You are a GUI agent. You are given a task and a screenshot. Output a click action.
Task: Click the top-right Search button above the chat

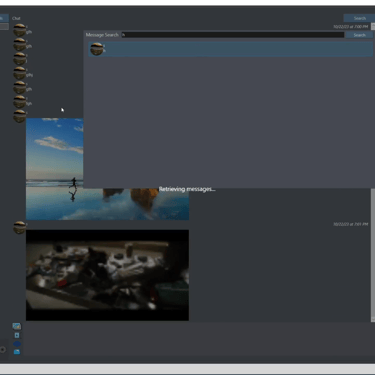click(x=359, y=18)
